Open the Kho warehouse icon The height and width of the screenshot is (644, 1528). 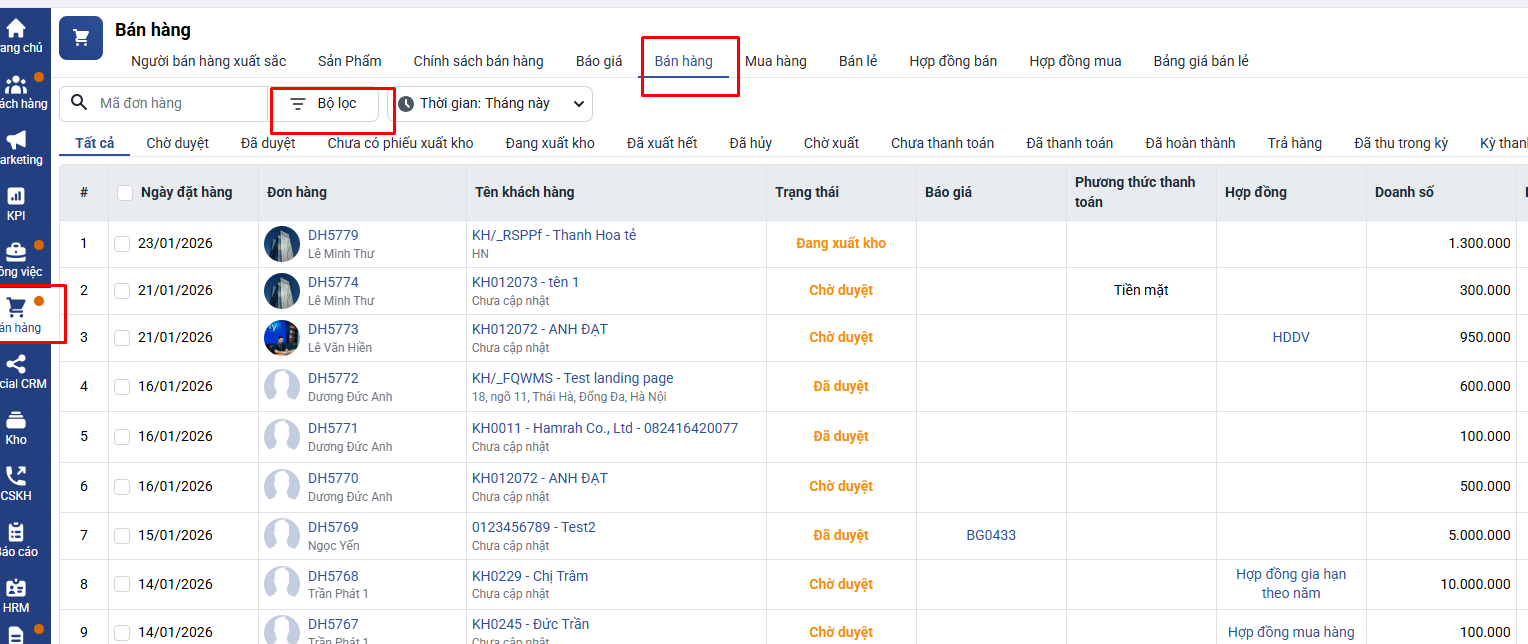pos(16,421)
